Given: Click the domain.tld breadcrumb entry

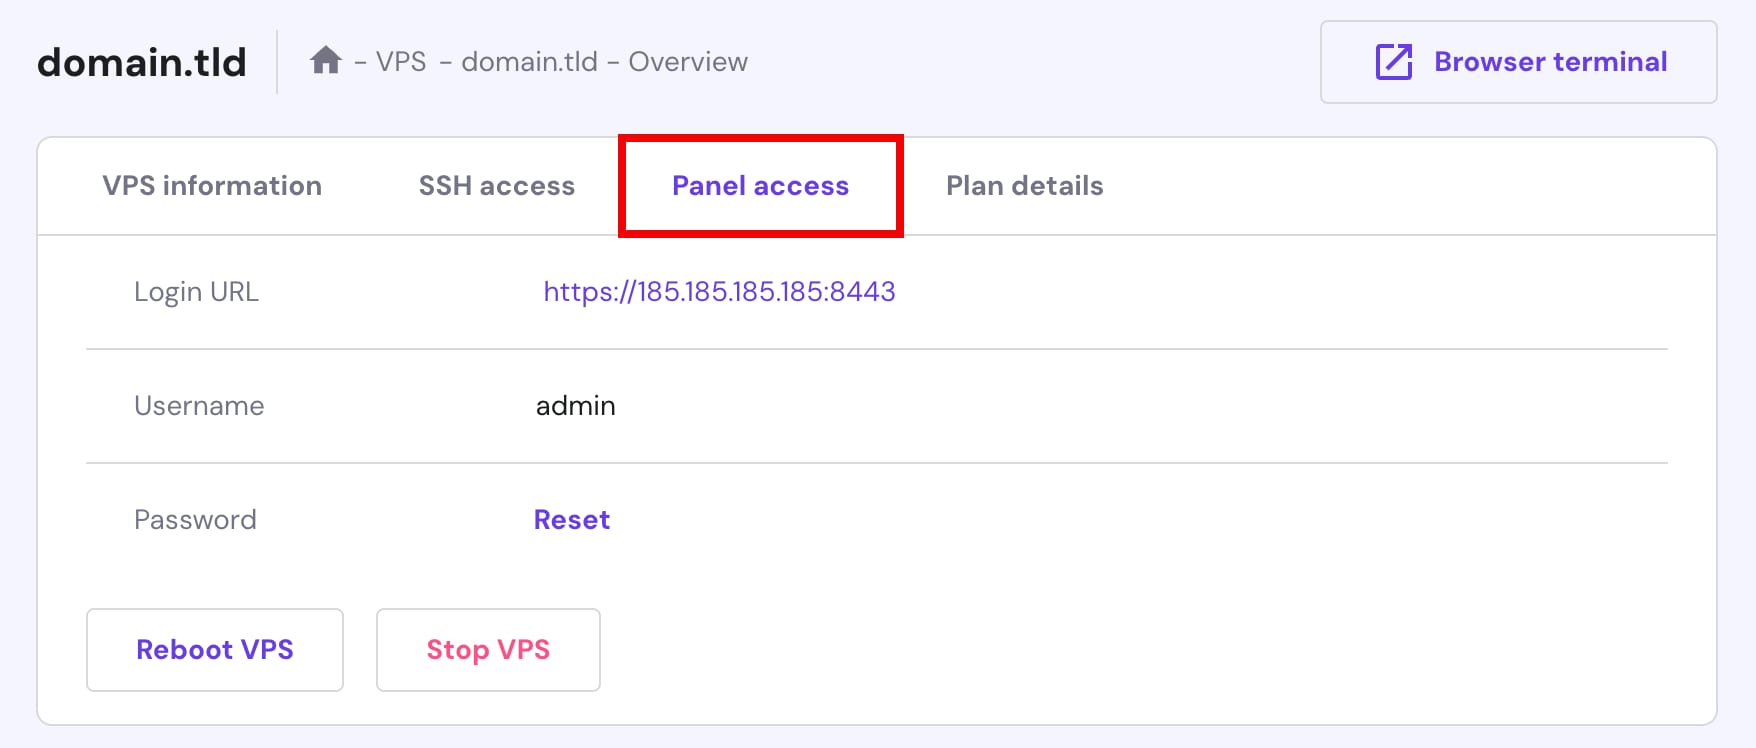Looking at the screenshot, I should point(529,61).
